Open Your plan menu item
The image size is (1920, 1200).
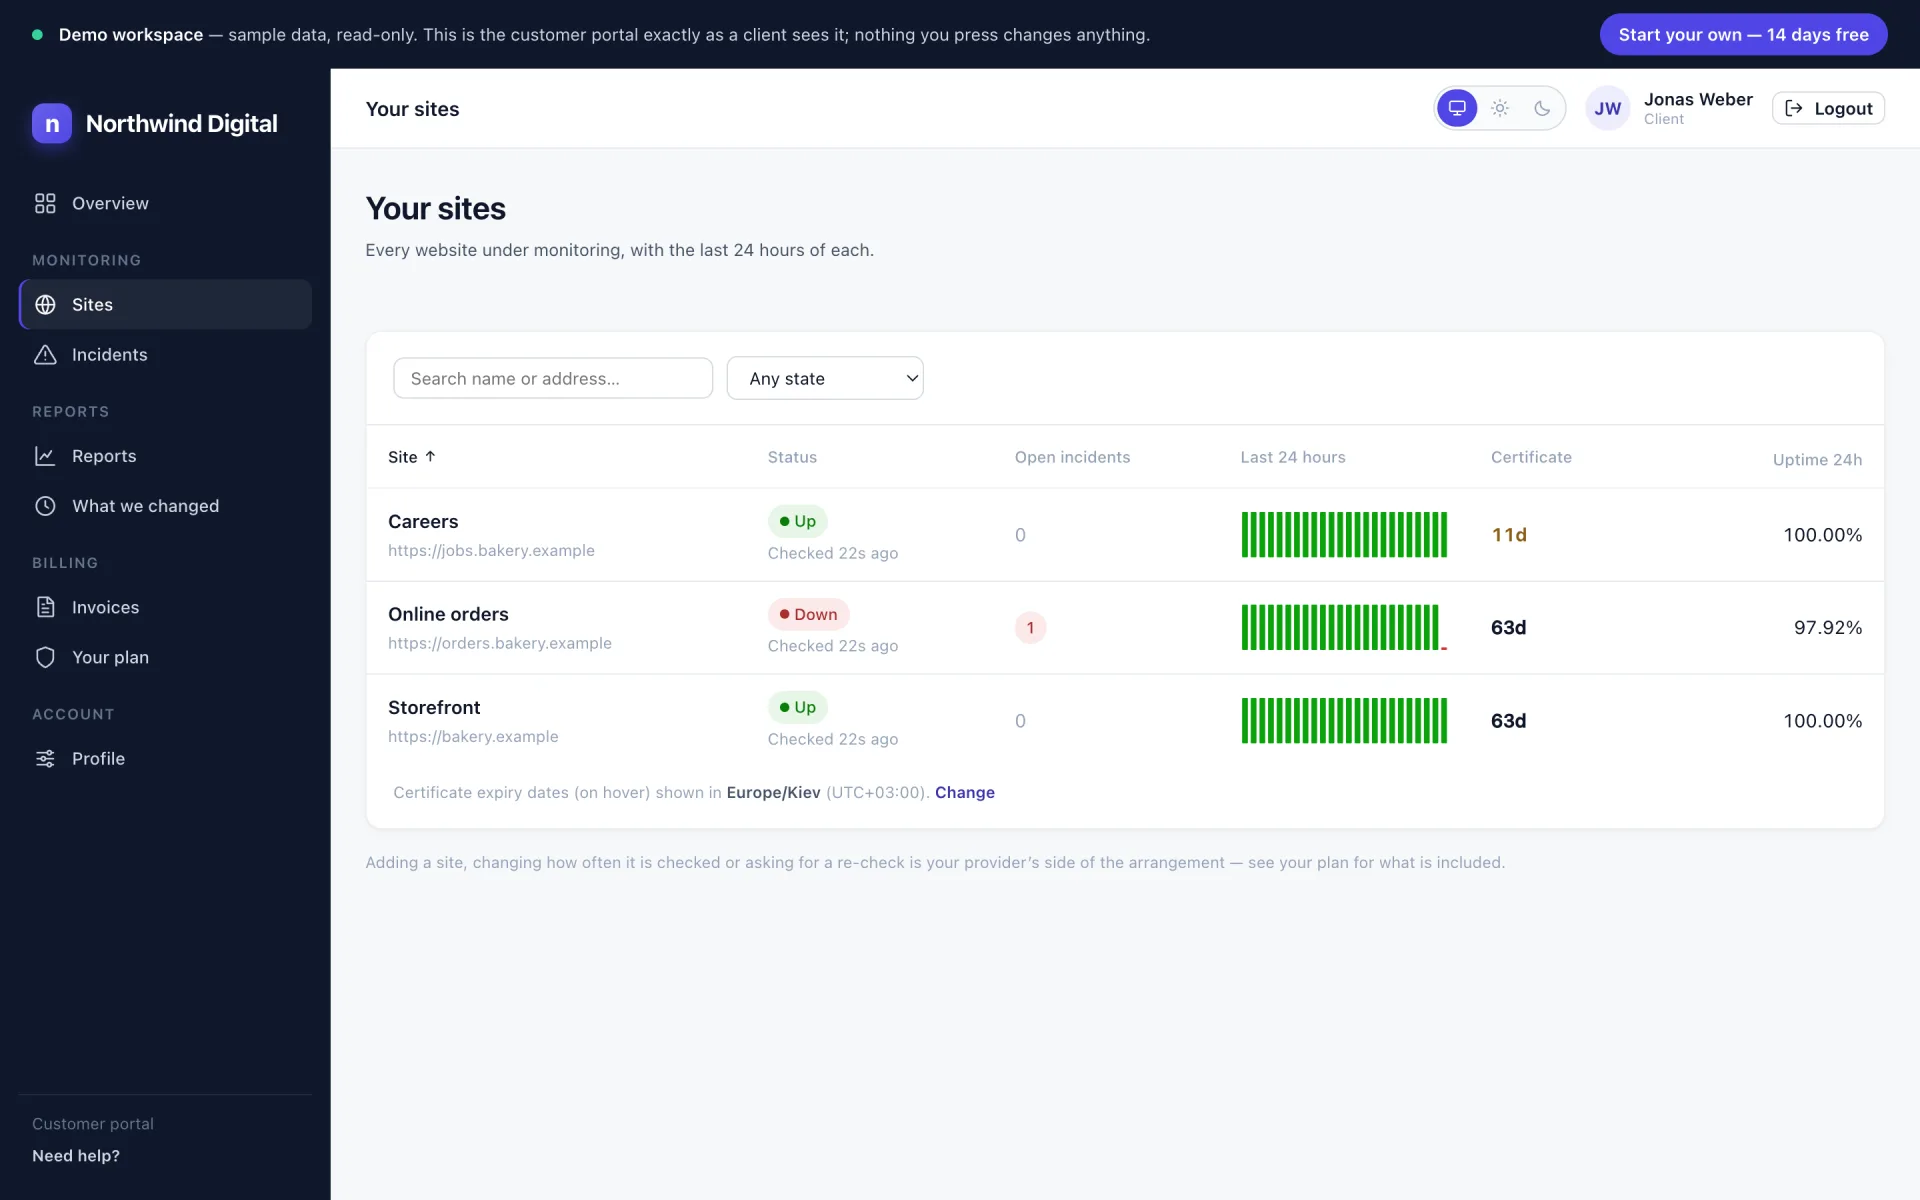coord(165,657)
